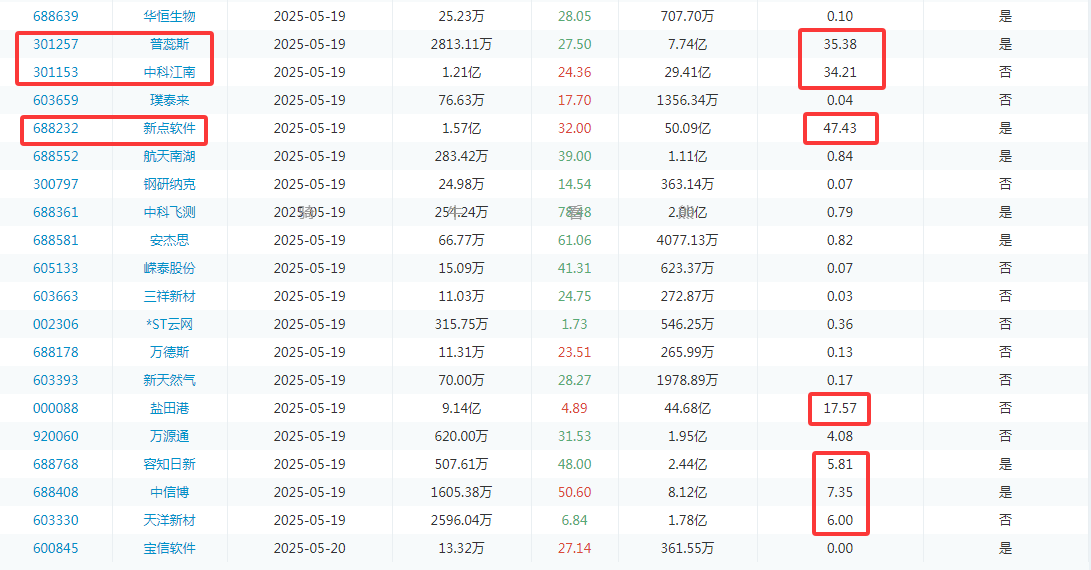Click the price value 1.73
This screenshot has width=1091, height=570.
pyautogui.click(x=575, y=324)
